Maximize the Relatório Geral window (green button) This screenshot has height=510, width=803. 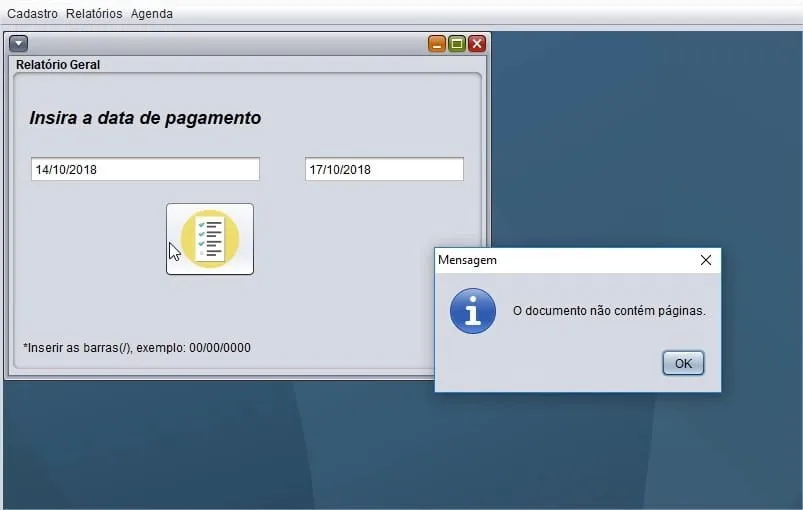457,44
